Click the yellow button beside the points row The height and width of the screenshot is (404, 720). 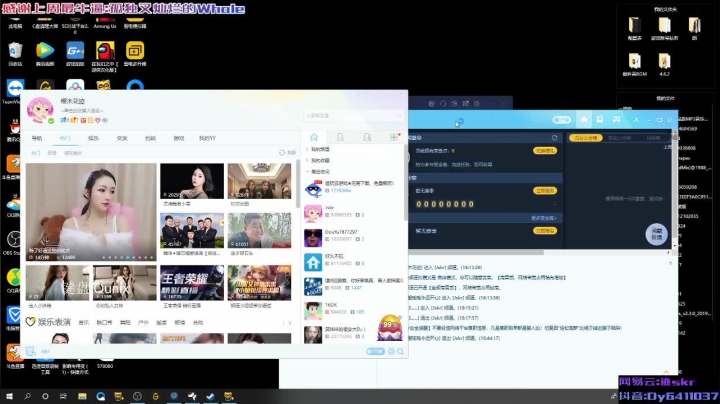(545, 151)
